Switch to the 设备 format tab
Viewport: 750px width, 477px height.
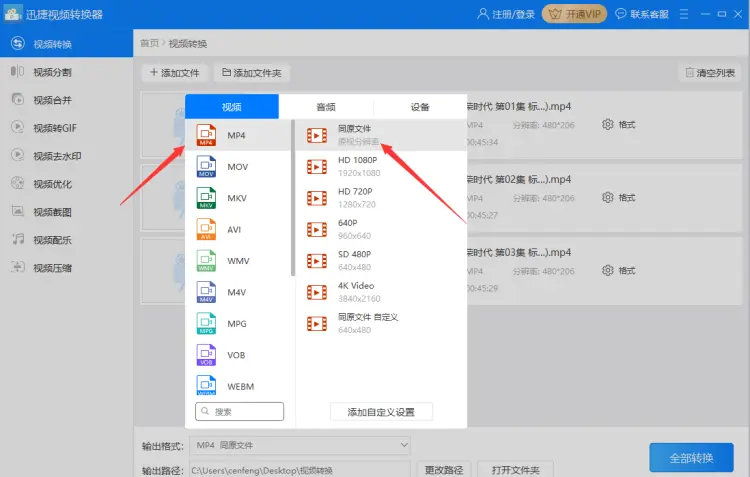tap(420, 107)
